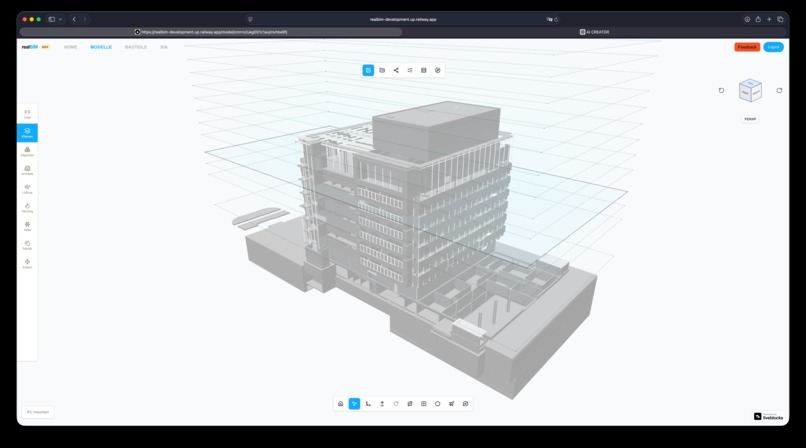Click the blue Logout button
Viewport: 806px width, 448px height.
click(x=773, y=47)
